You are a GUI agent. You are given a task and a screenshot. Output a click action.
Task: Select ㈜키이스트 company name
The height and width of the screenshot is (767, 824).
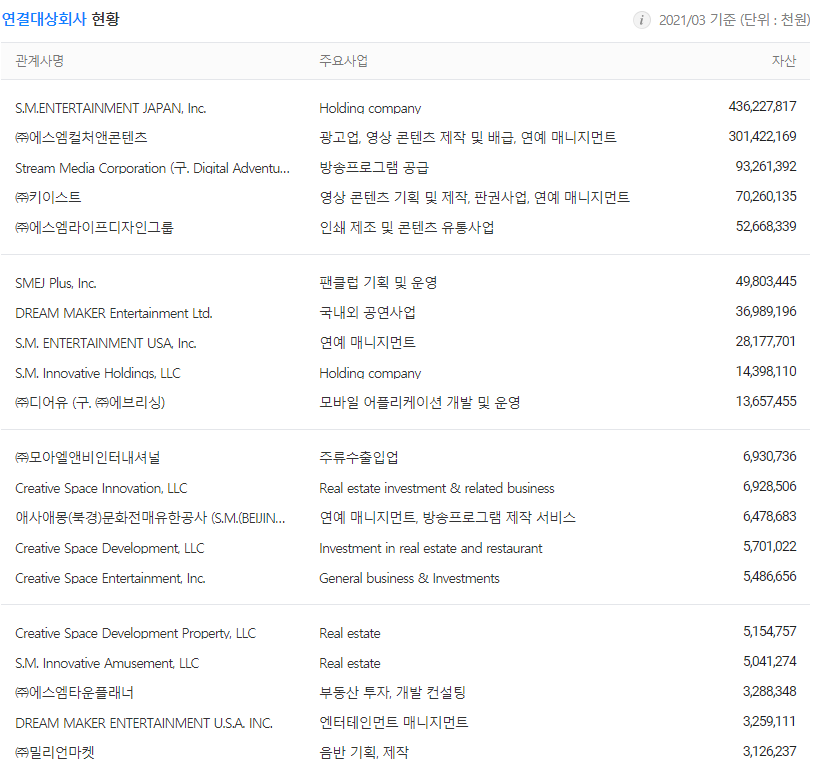(48, 198)
